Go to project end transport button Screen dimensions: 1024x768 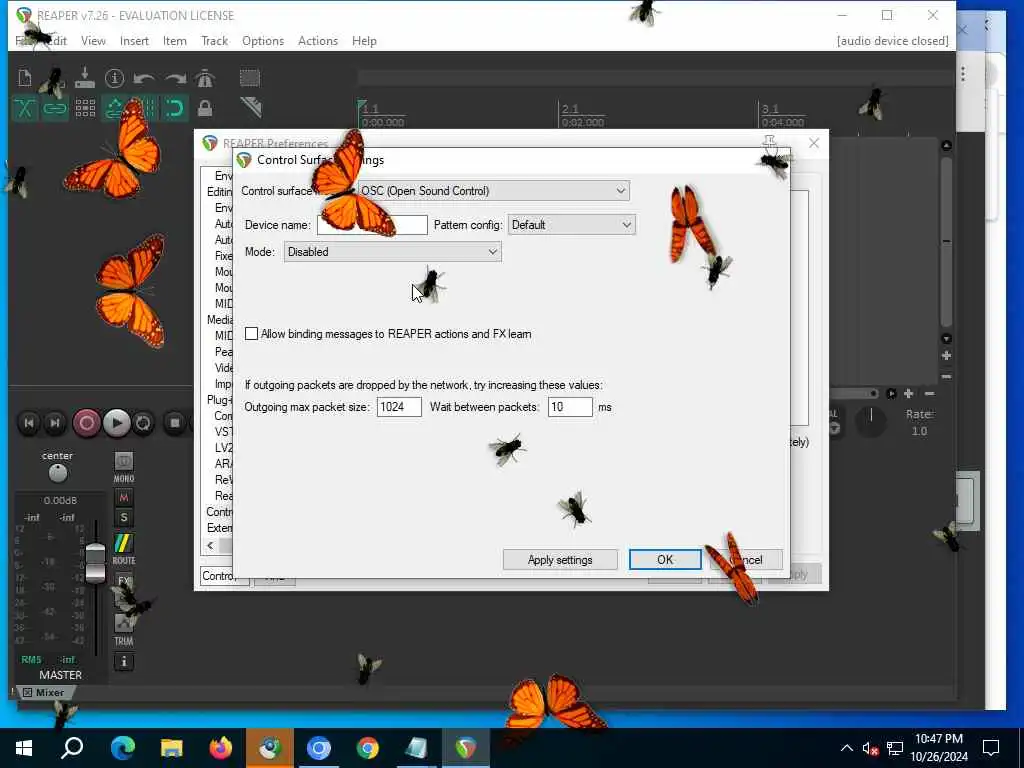click(x=55, y=423)
